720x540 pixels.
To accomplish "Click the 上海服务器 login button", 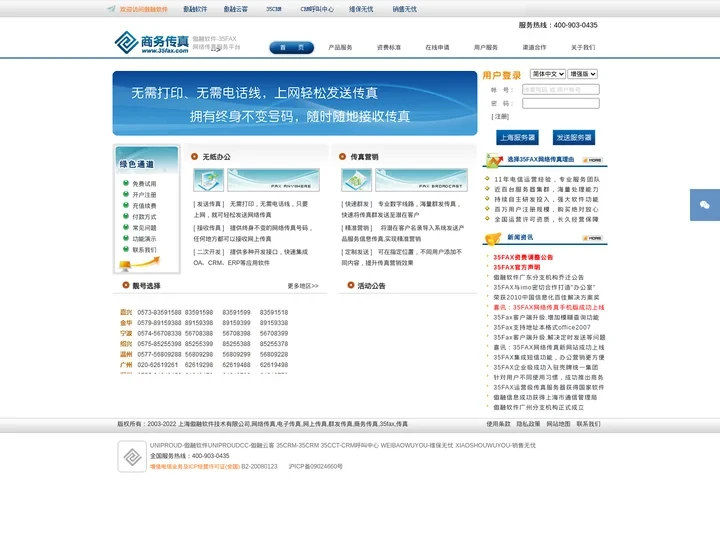I will tap(518, 137).
